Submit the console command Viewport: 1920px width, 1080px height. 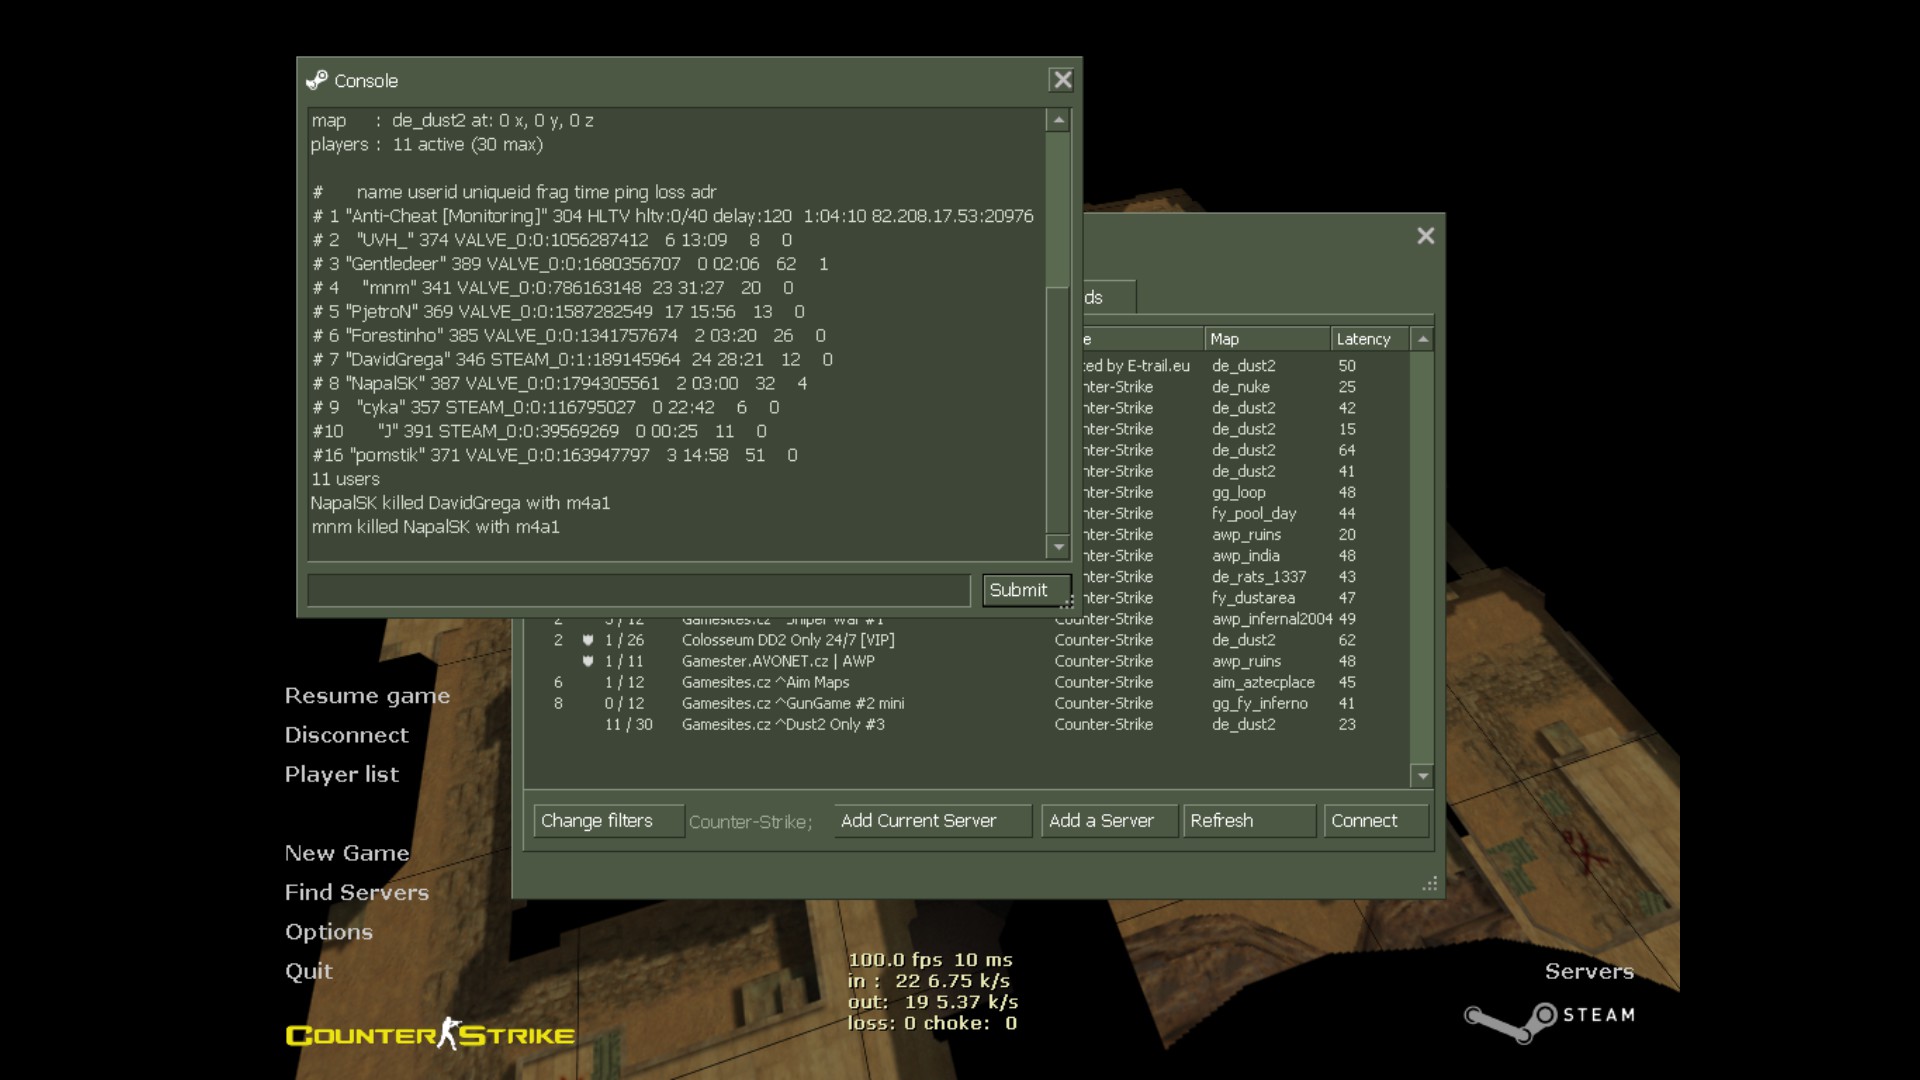click(x=1026, y=590)
